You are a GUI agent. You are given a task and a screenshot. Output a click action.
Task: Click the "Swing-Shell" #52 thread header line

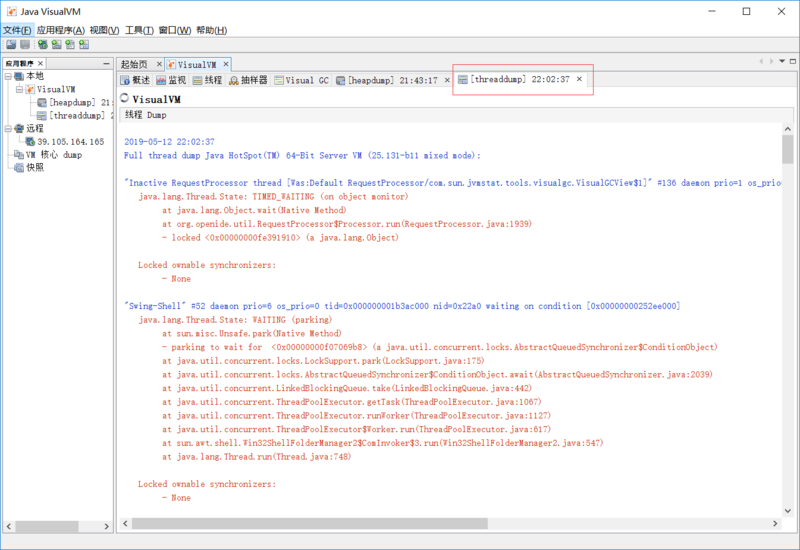(x=402, y=306)
